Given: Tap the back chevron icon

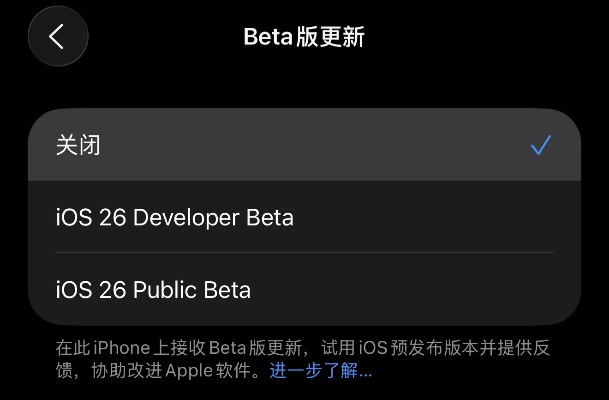Looking at the screenshot, I should coord(57,37).
